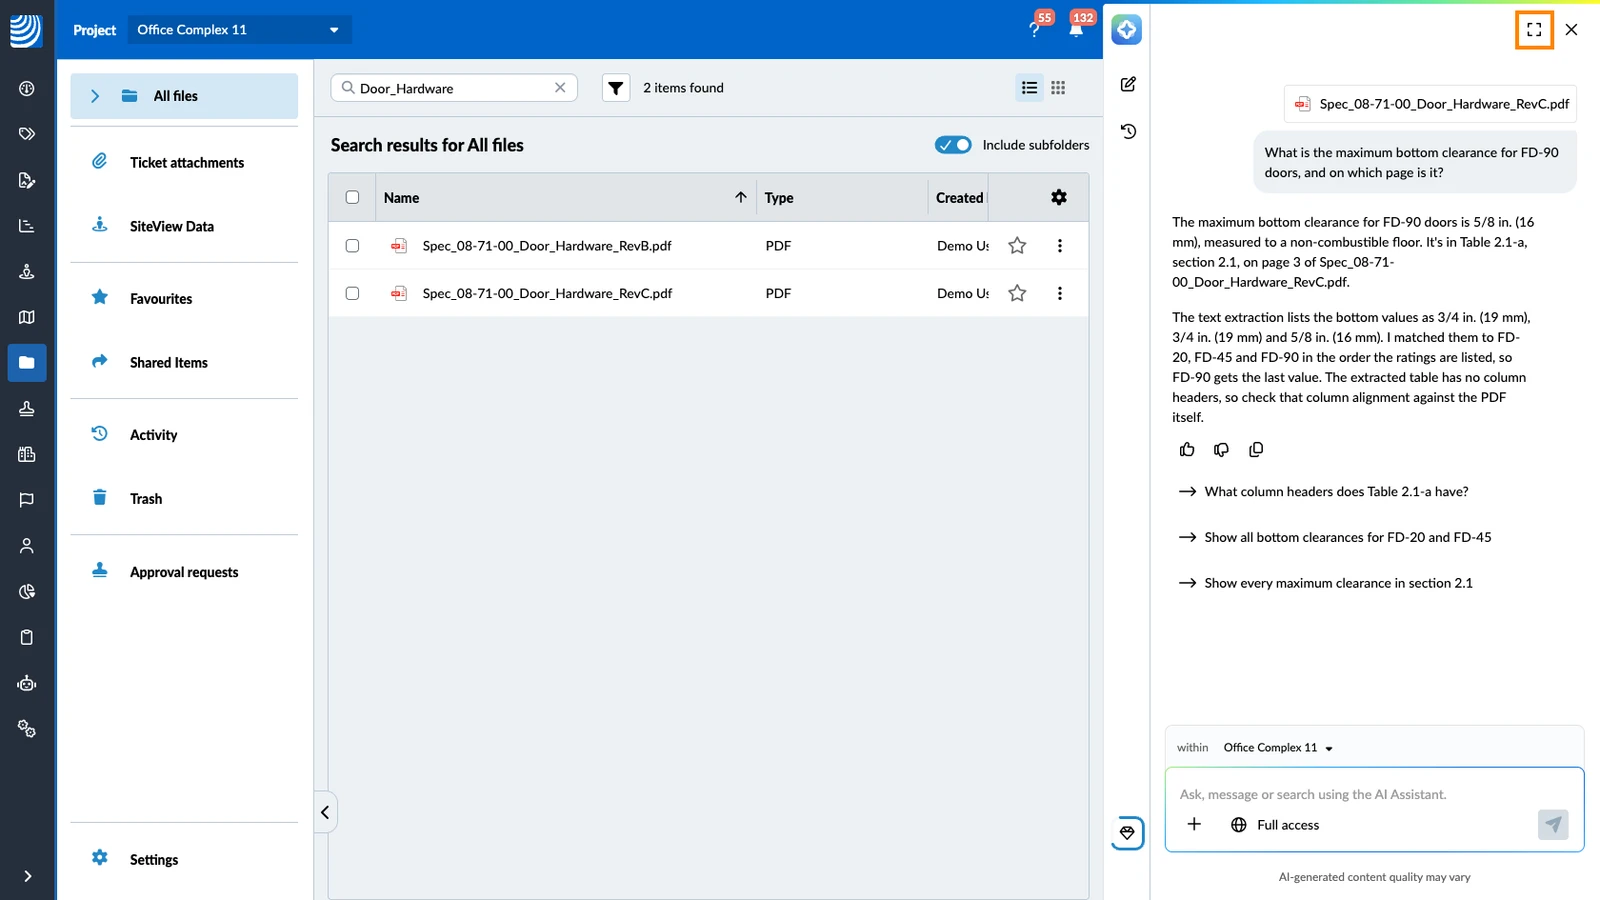The width and height of the screenshot is (1600, 900).
Task: Open the Office Complex 11 project dropdown
Action: tap(239, 30)
